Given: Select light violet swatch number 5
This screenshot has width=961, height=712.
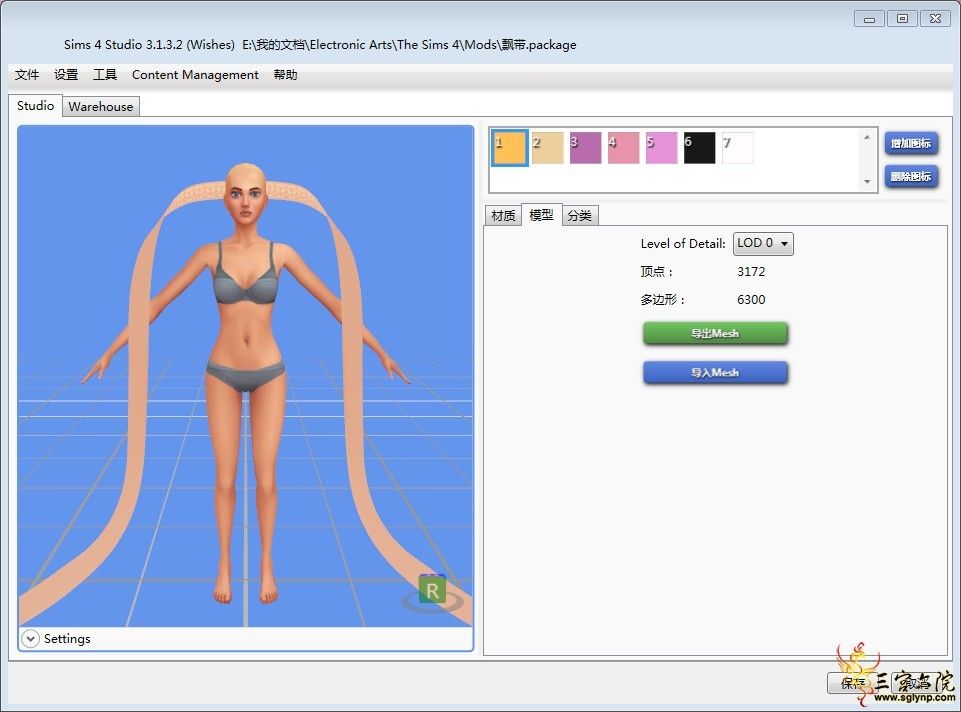Looking at the screenshot, I should tap(661, 148).
